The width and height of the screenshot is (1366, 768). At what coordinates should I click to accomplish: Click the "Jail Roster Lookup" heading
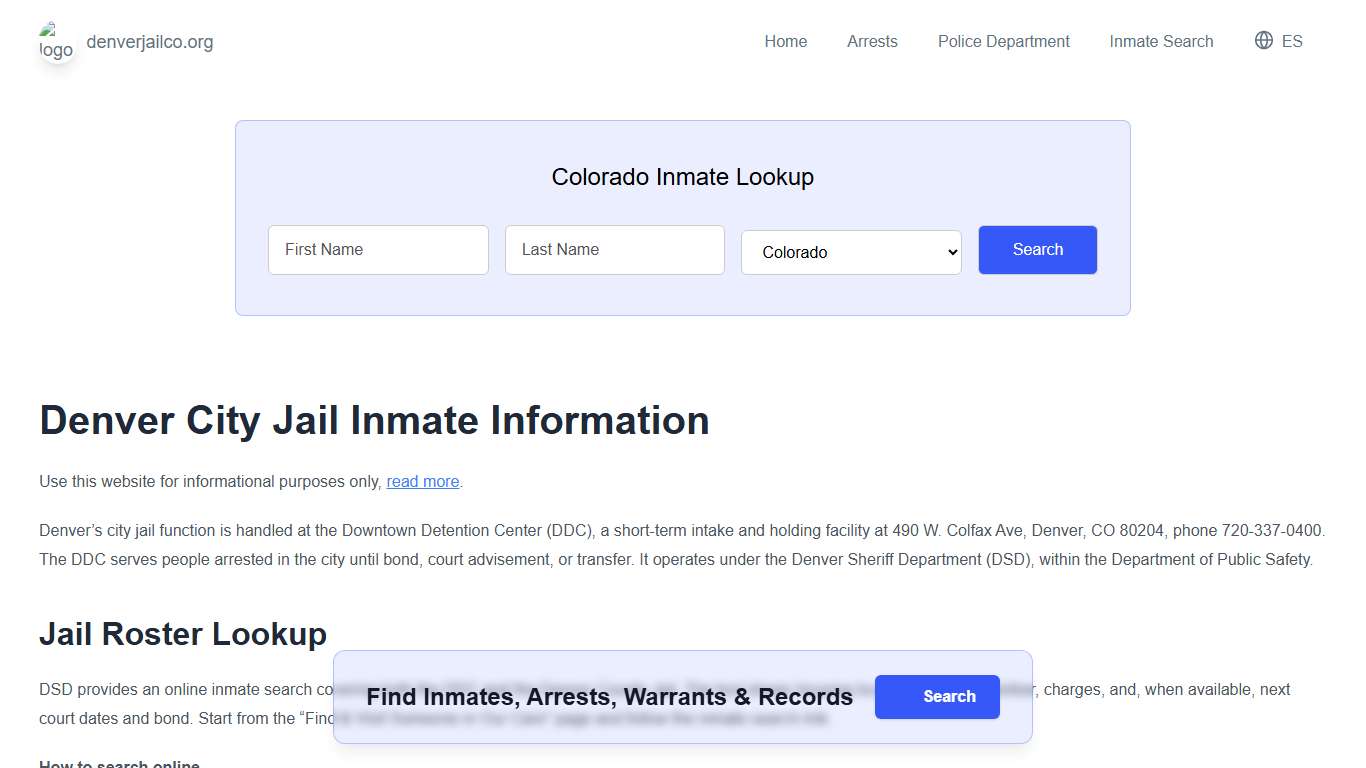183,634
